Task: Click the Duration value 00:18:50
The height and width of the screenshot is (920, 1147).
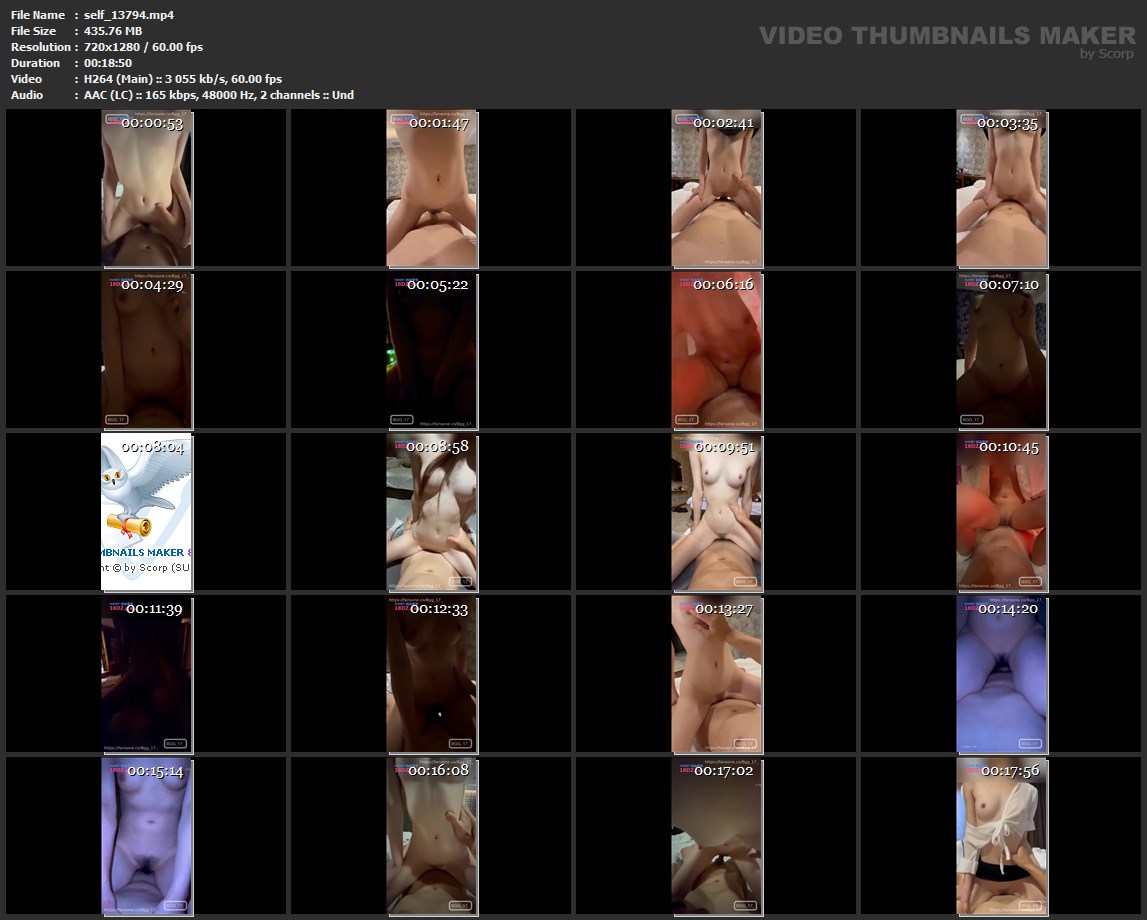Action: 108,63
